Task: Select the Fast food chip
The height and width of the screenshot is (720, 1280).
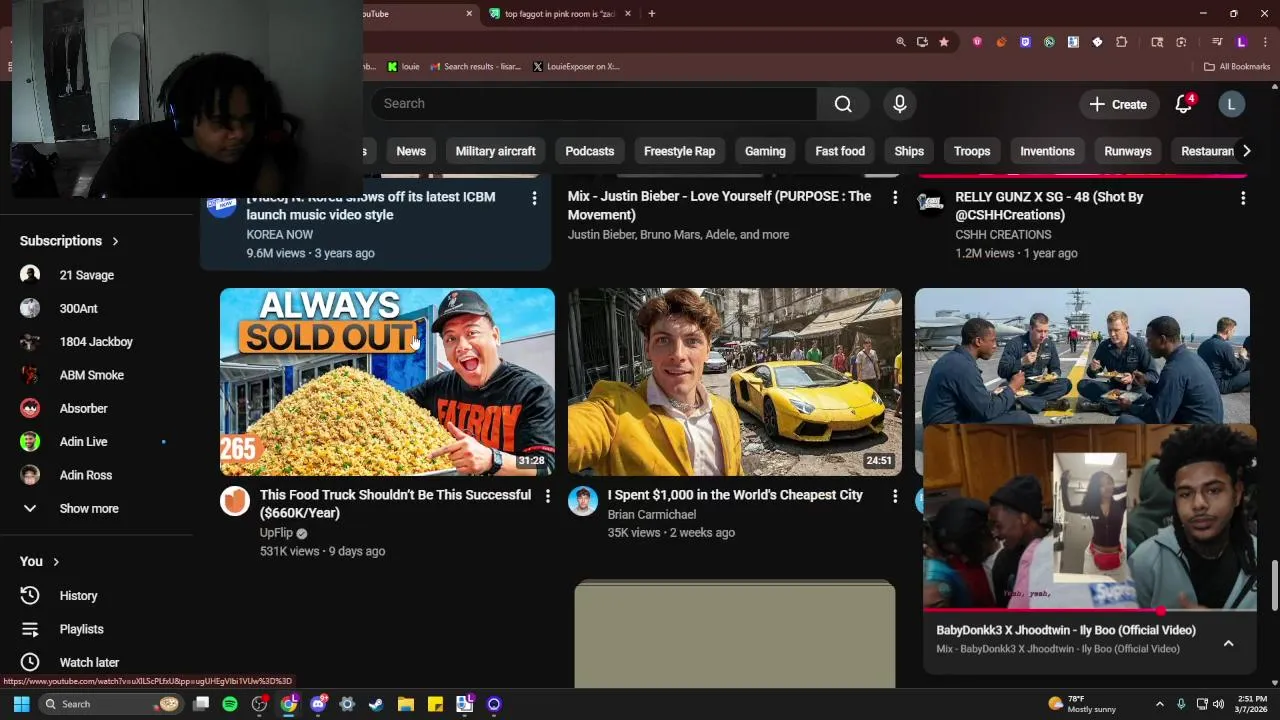Action: tap(840, 151)
